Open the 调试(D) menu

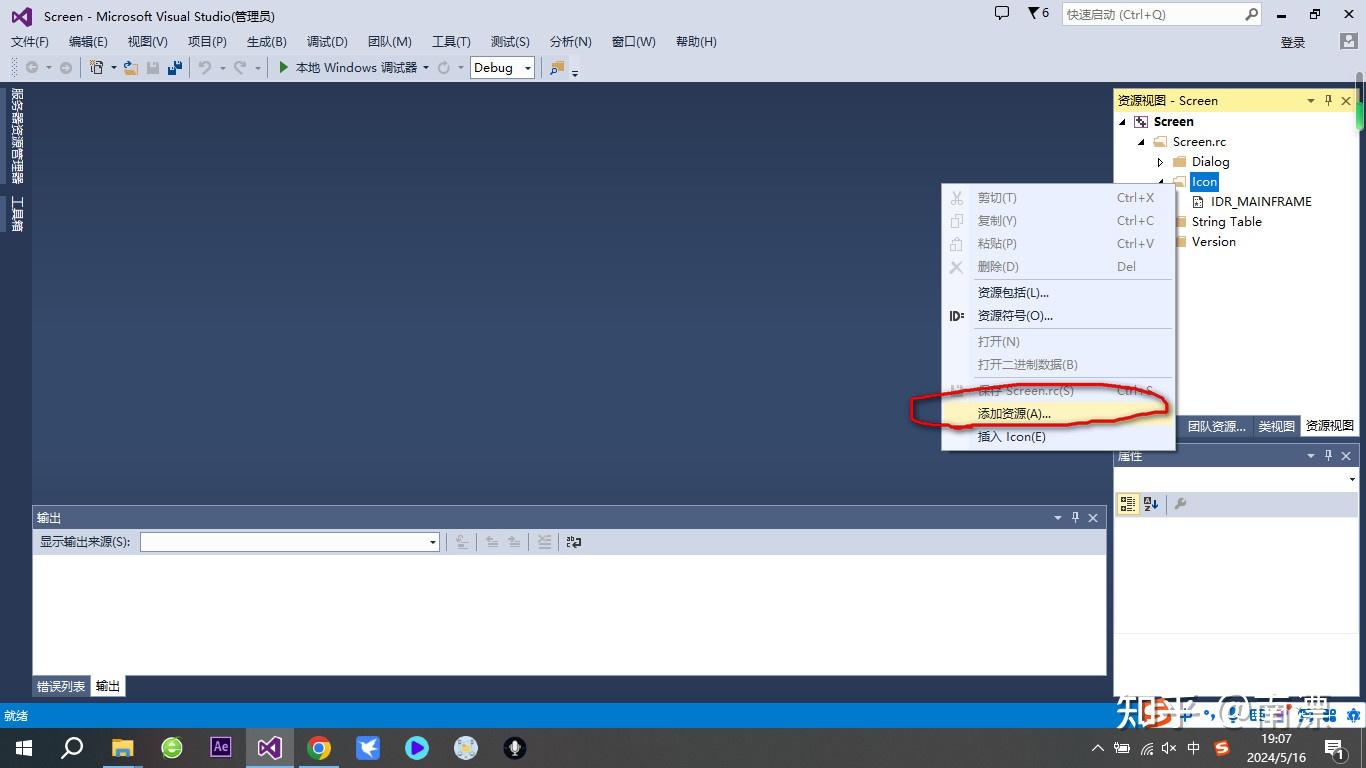327,42
